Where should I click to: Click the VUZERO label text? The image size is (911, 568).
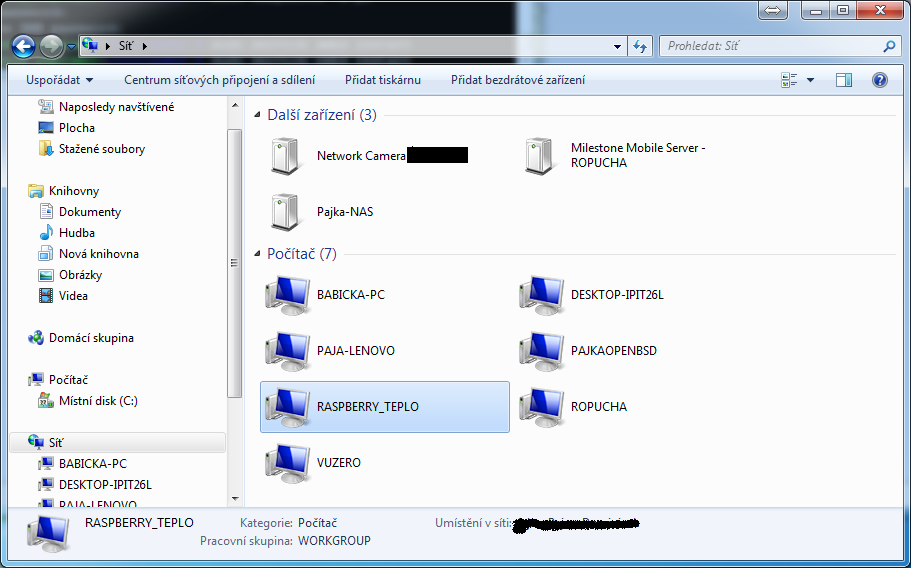coord(339,463)
